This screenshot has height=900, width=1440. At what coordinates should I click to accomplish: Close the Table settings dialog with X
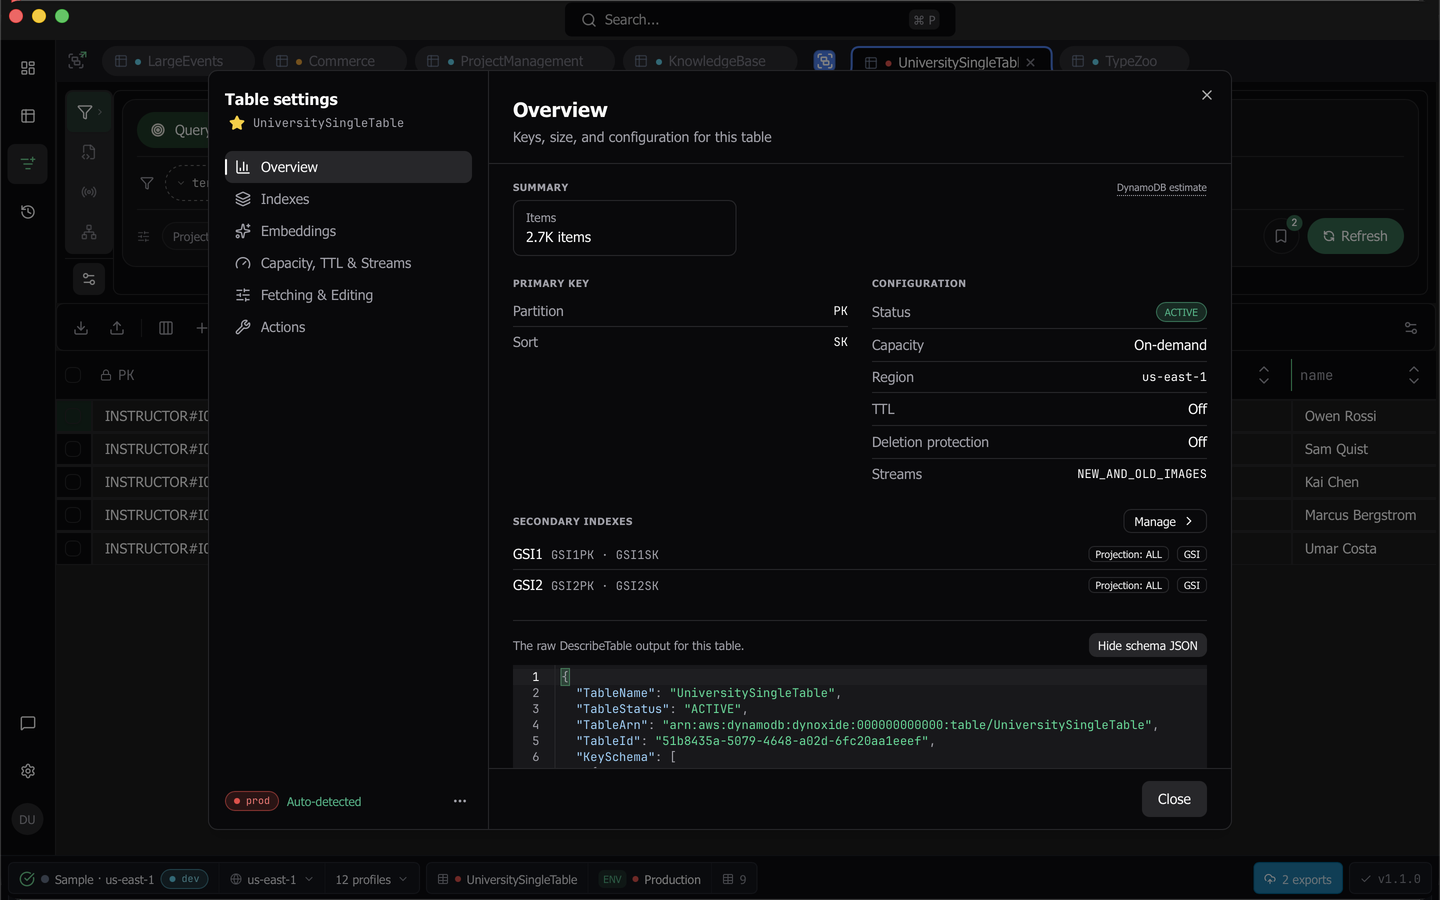tap(1207, 95)
